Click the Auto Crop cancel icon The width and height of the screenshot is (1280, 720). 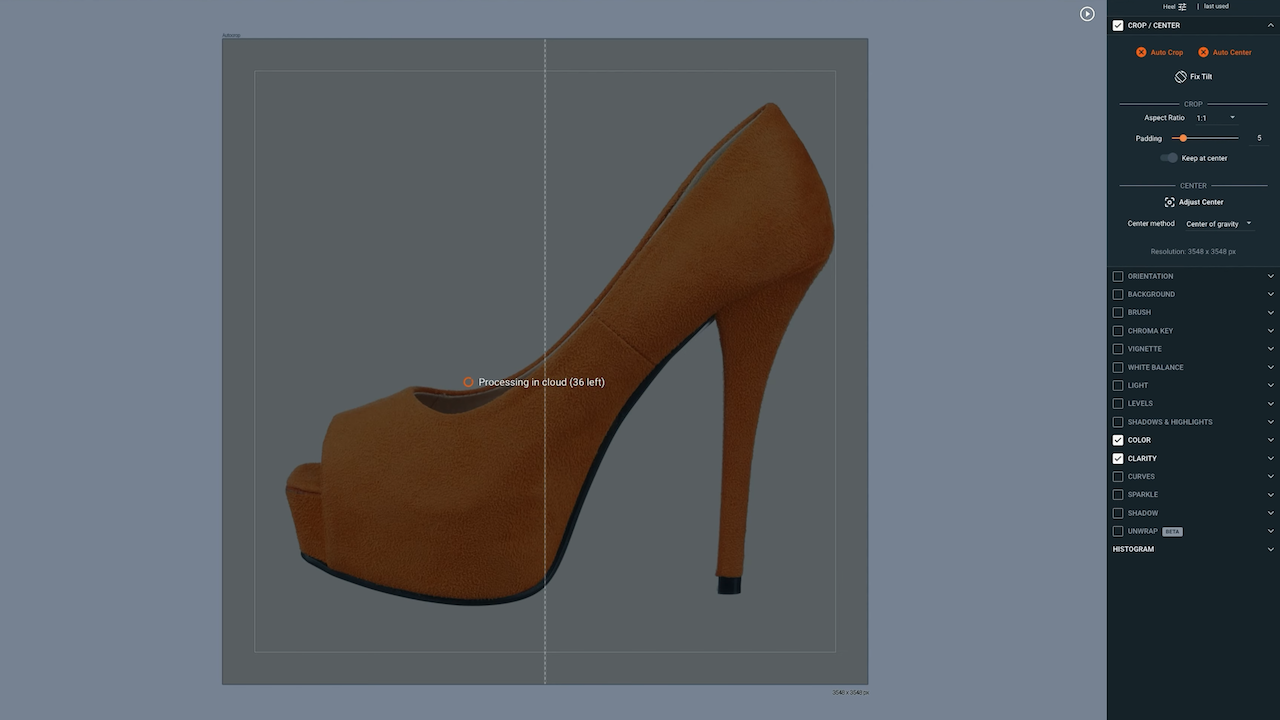click(x=1141, y=52)
